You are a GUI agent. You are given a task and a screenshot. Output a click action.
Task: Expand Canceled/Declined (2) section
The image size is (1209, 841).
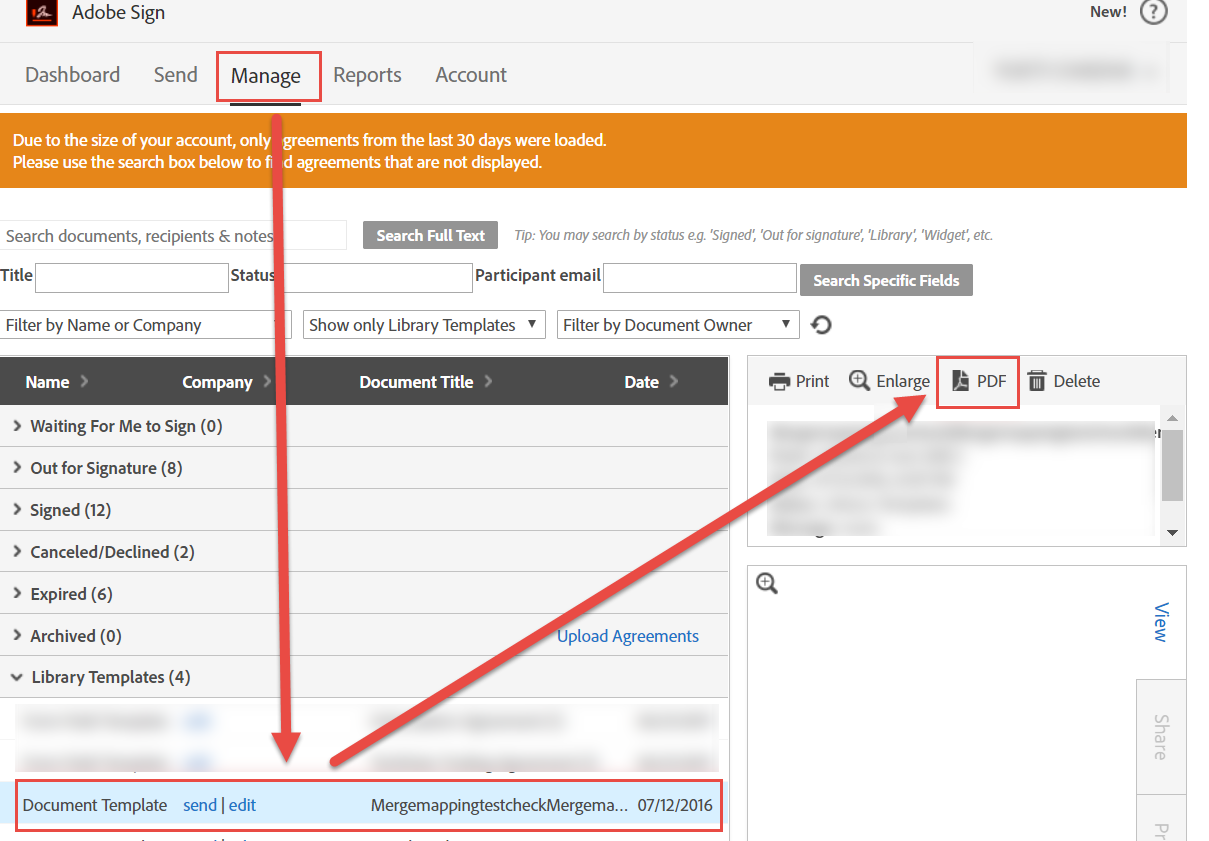(364, 552)
